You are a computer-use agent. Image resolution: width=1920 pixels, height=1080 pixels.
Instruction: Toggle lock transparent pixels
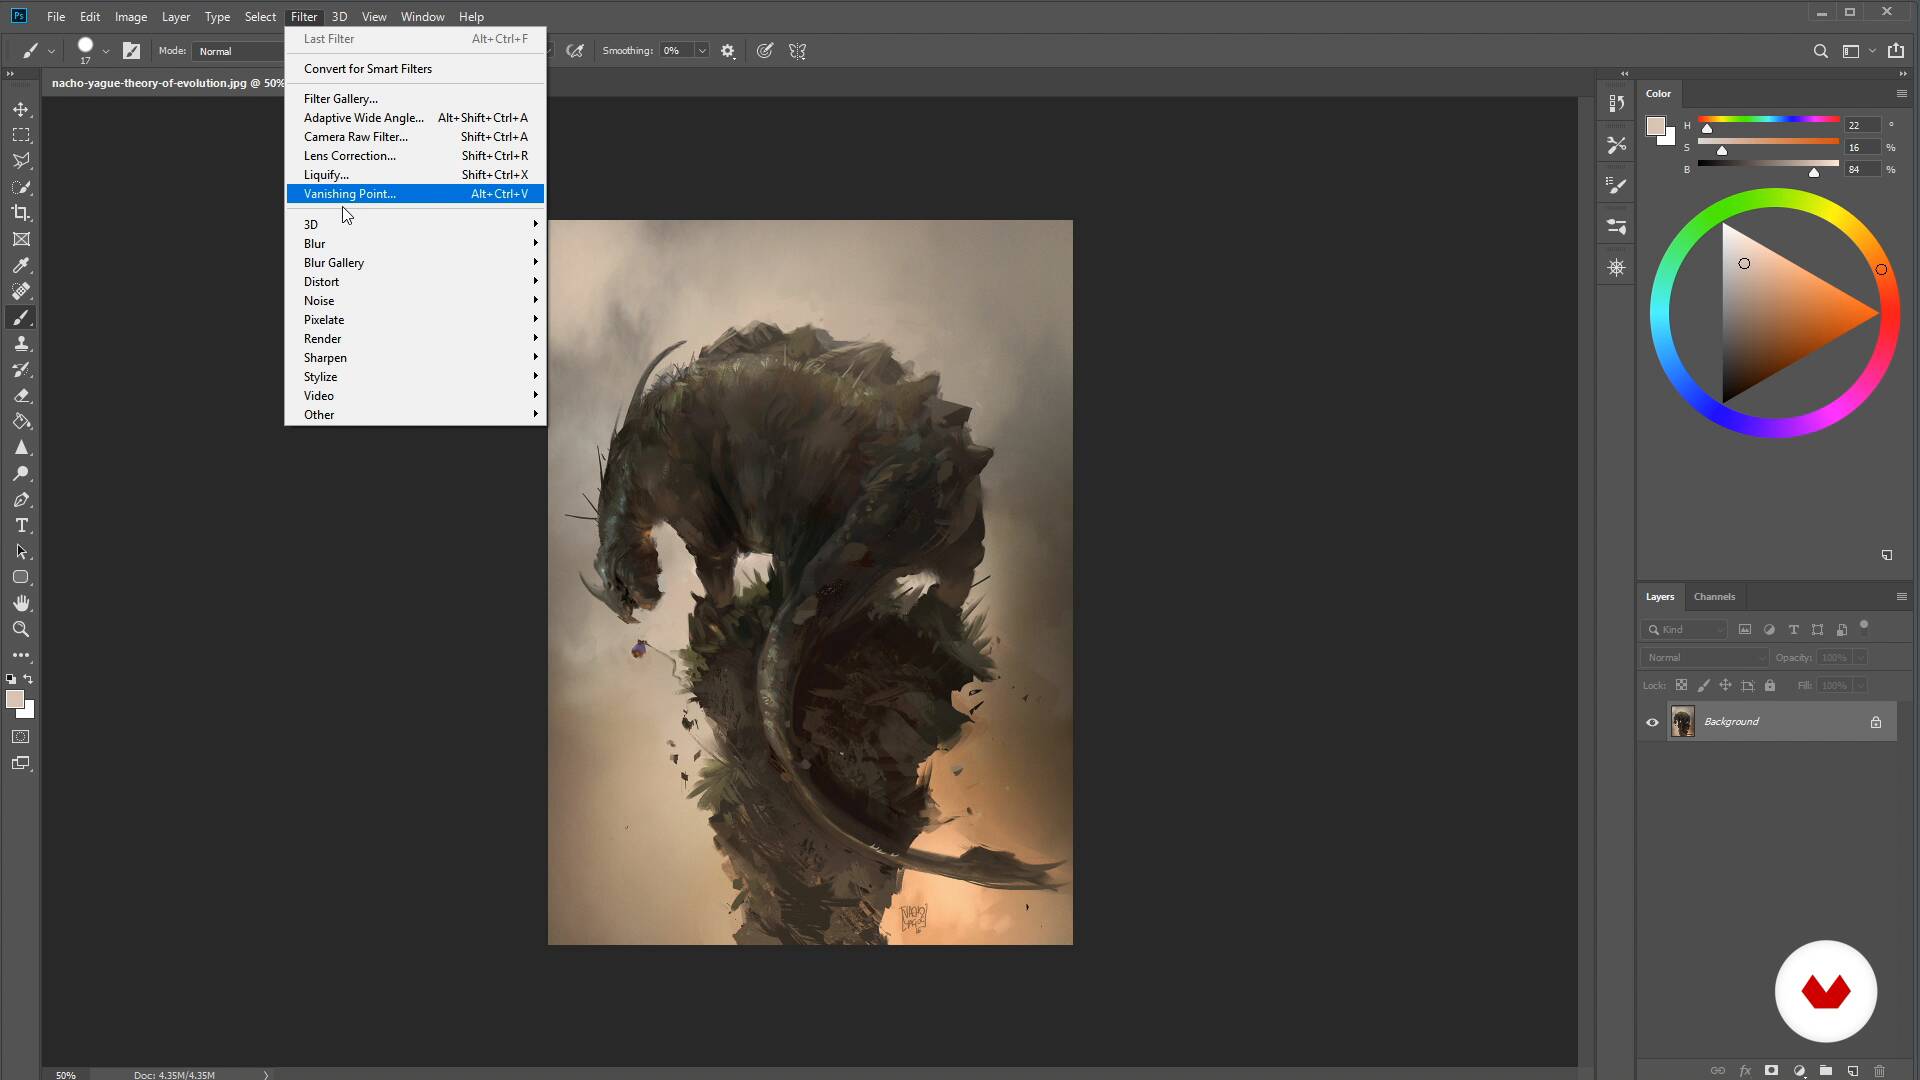click(1681, 685)
